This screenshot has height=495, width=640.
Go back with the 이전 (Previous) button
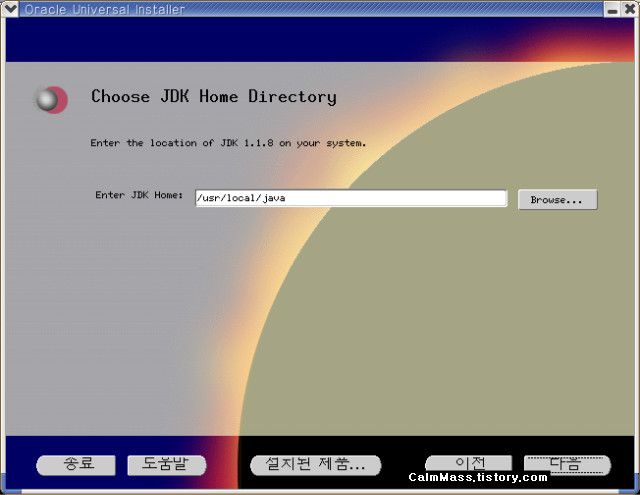(468, 464)
